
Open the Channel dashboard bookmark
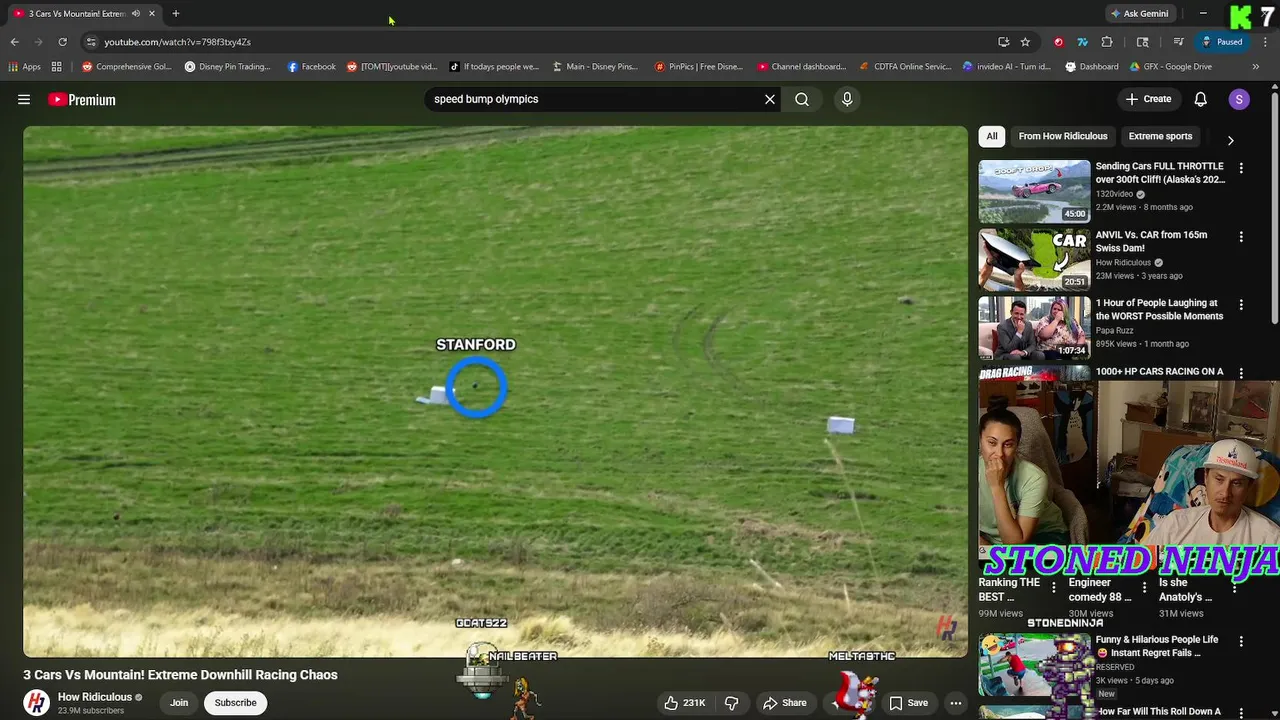(801, 67)
